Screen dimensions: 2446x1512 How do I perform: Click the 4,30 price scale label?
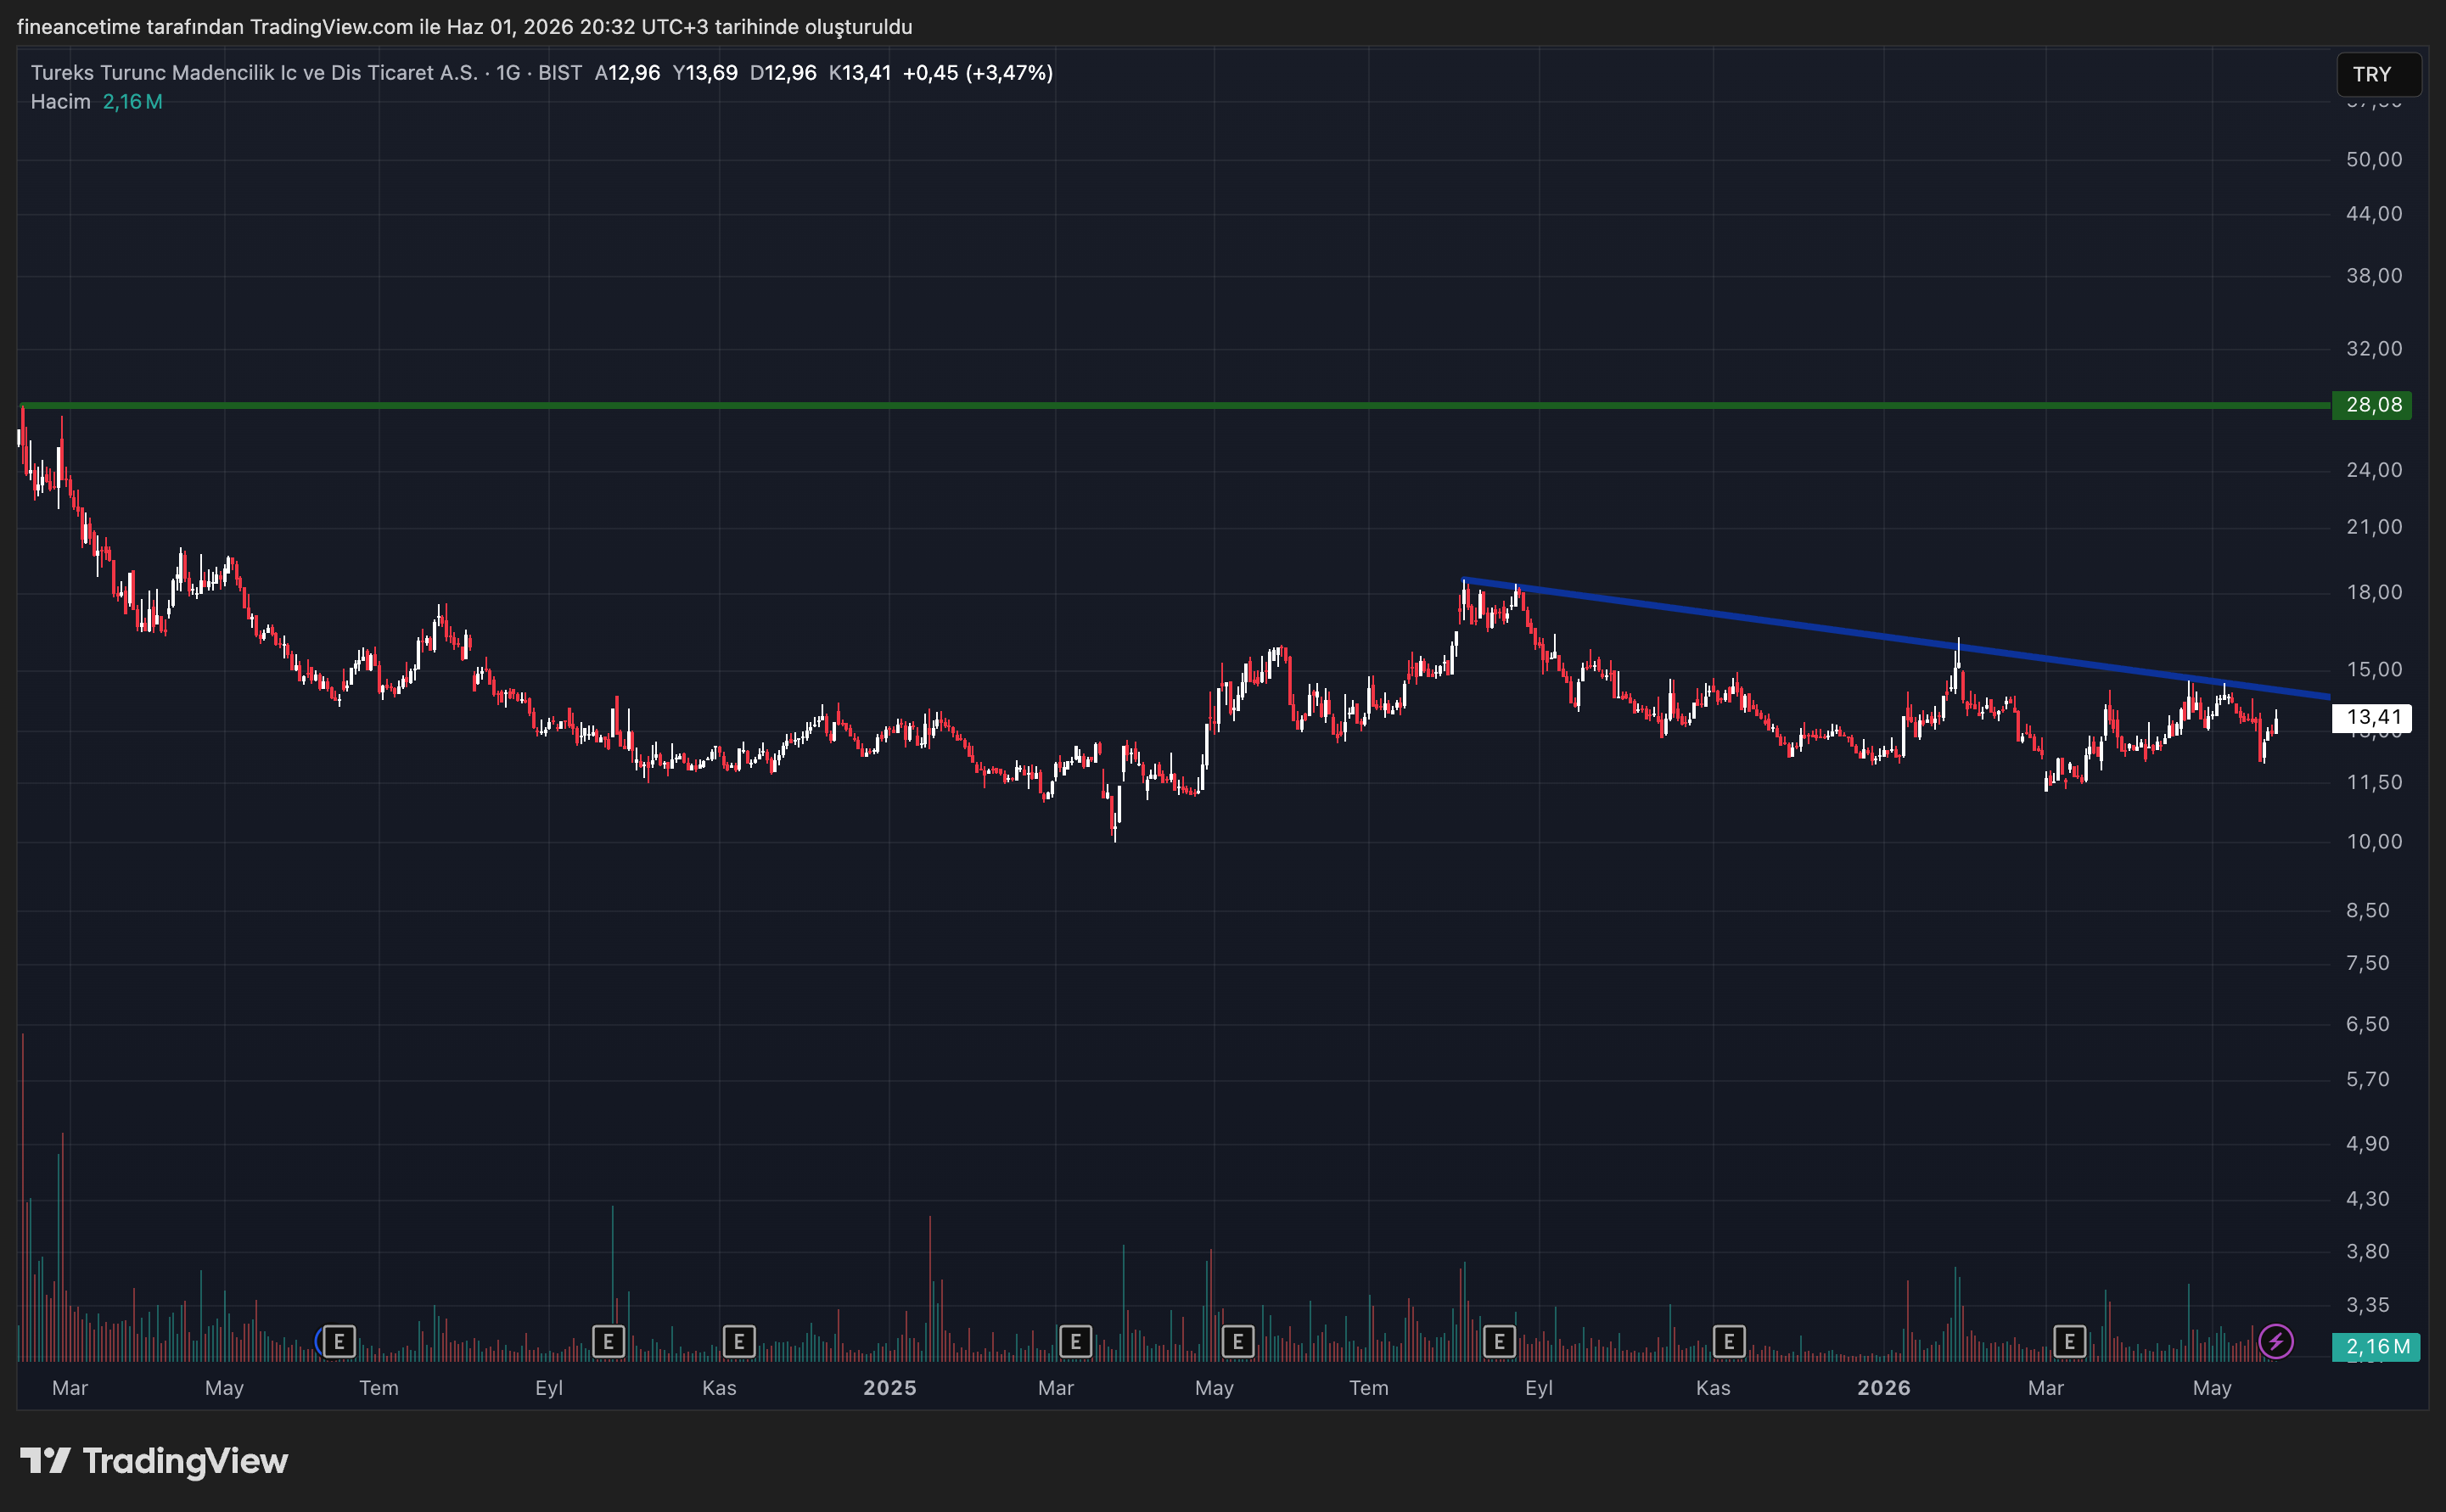(2368, 1199)
